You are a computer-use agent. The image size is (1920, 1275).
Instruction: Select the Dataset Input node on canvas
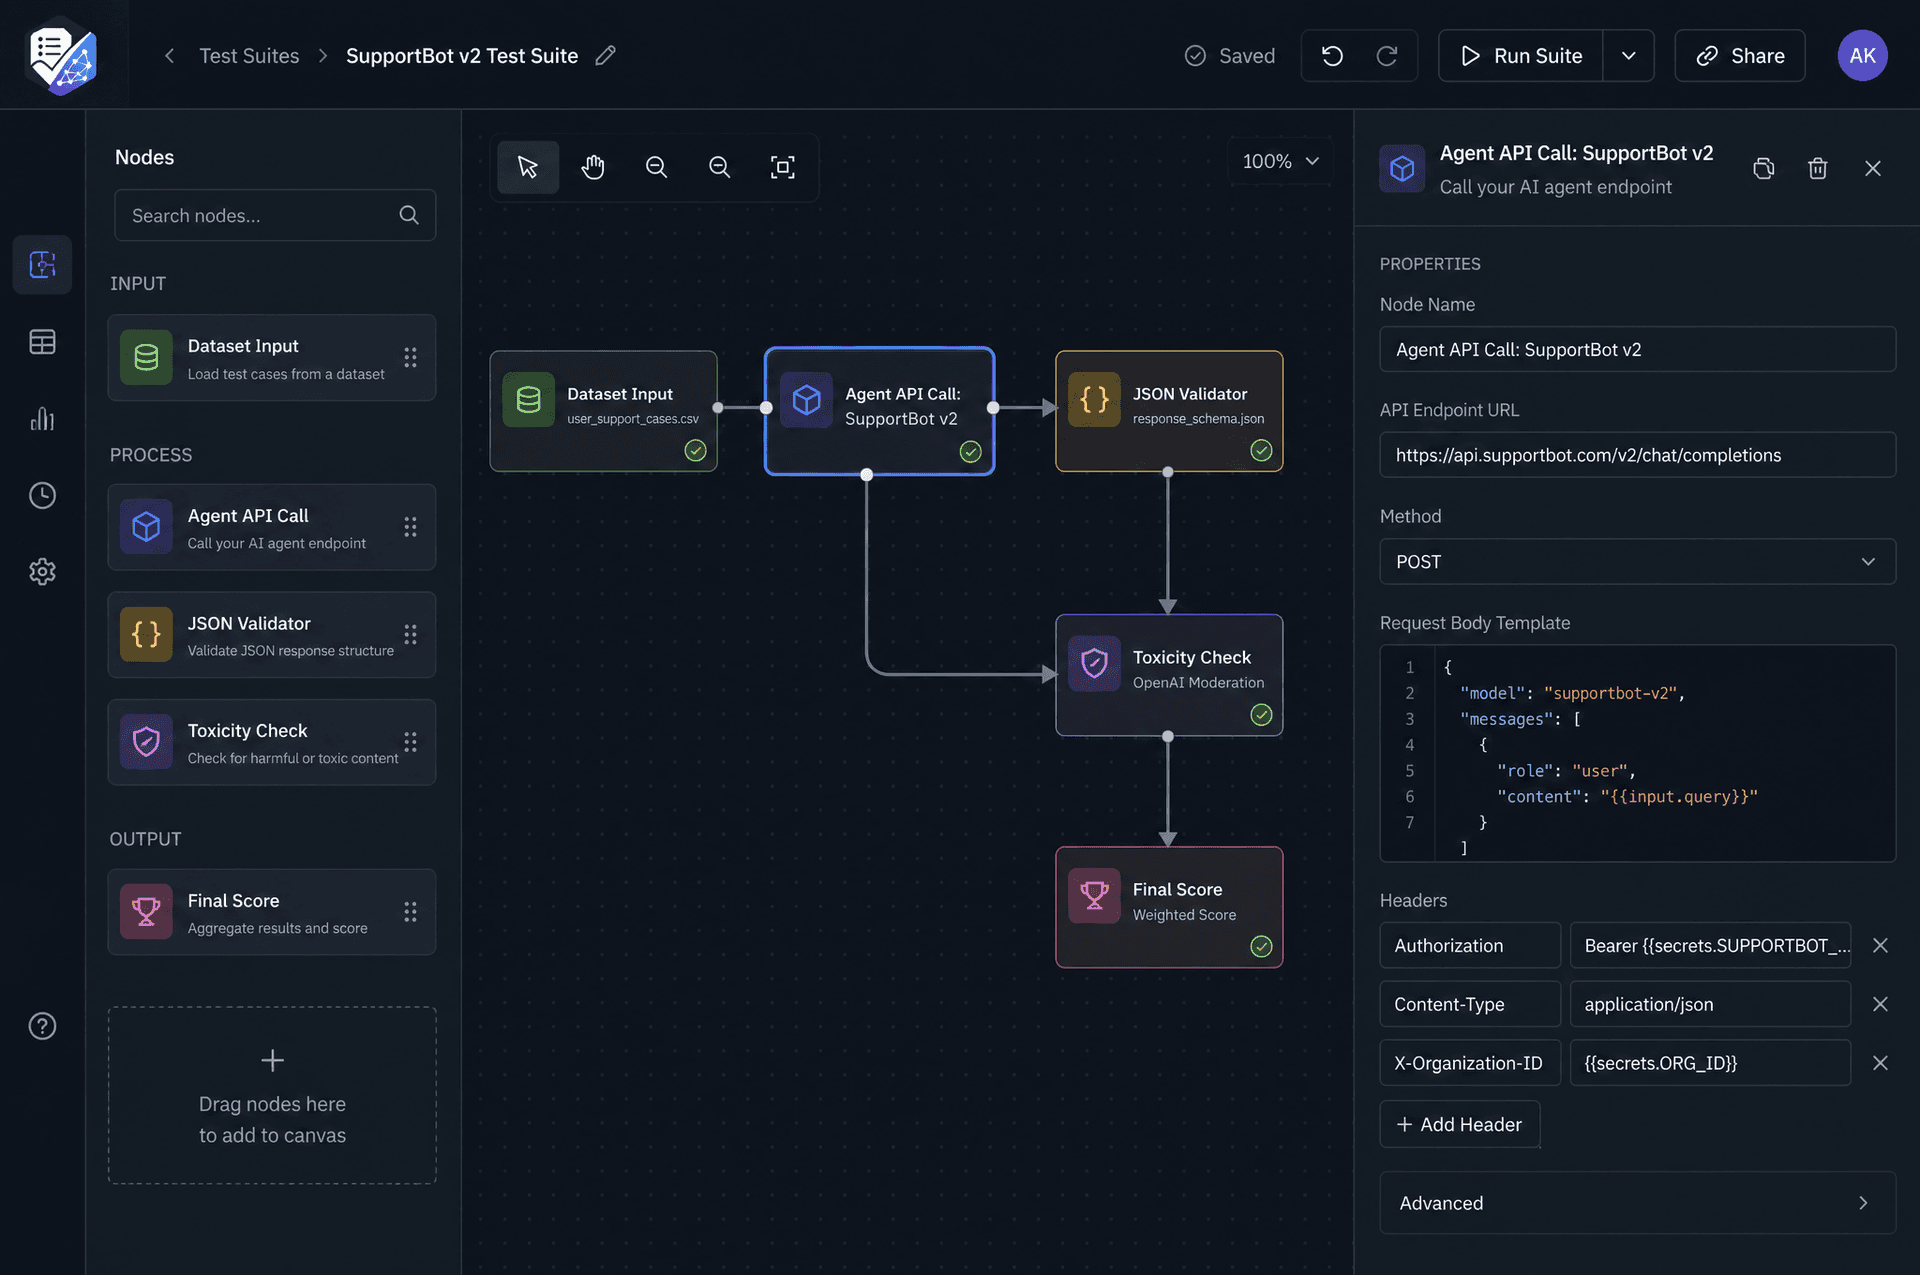point(603,411)
